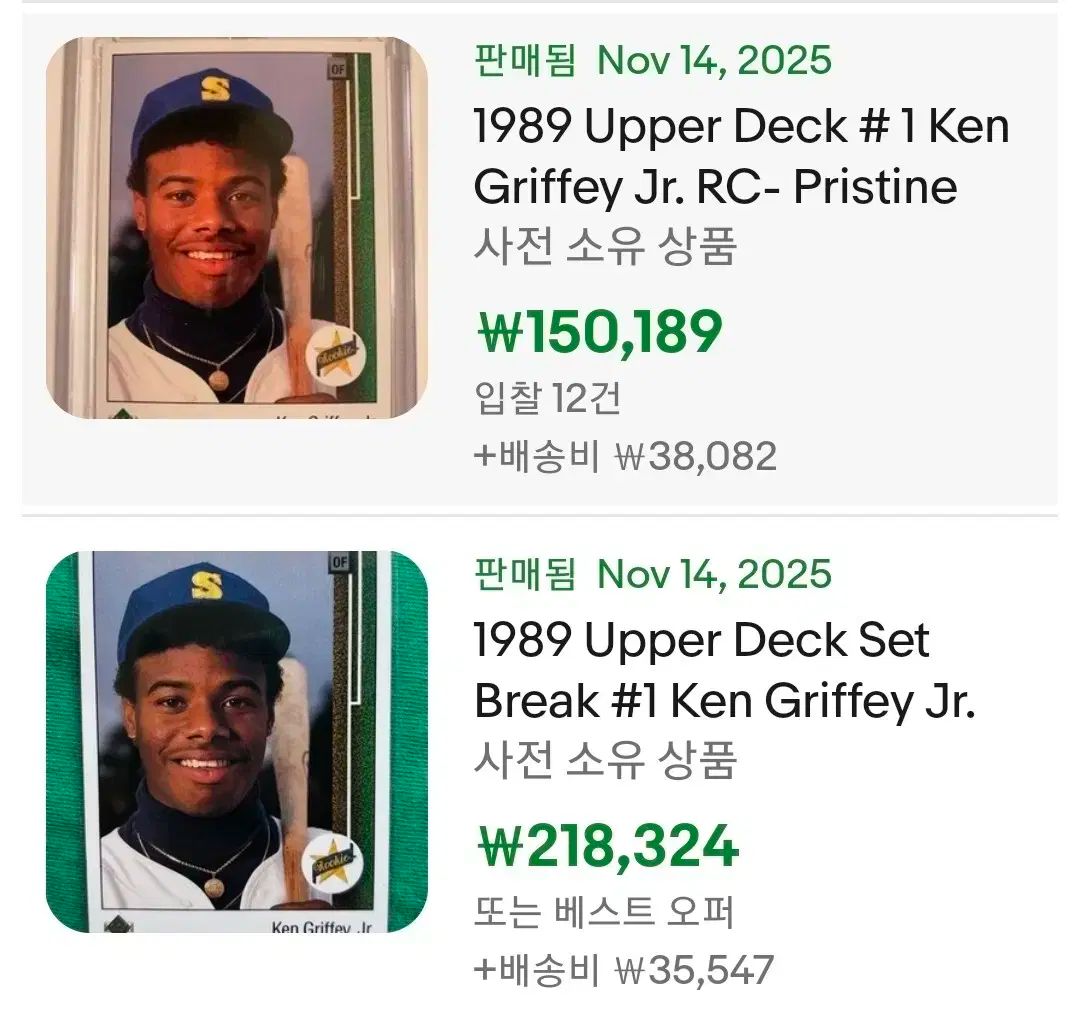This screenshot has height=1022, width=1080.
Task: Click second listing's '사전 소유 상품' condition text
Action: (x=604, y=760)
